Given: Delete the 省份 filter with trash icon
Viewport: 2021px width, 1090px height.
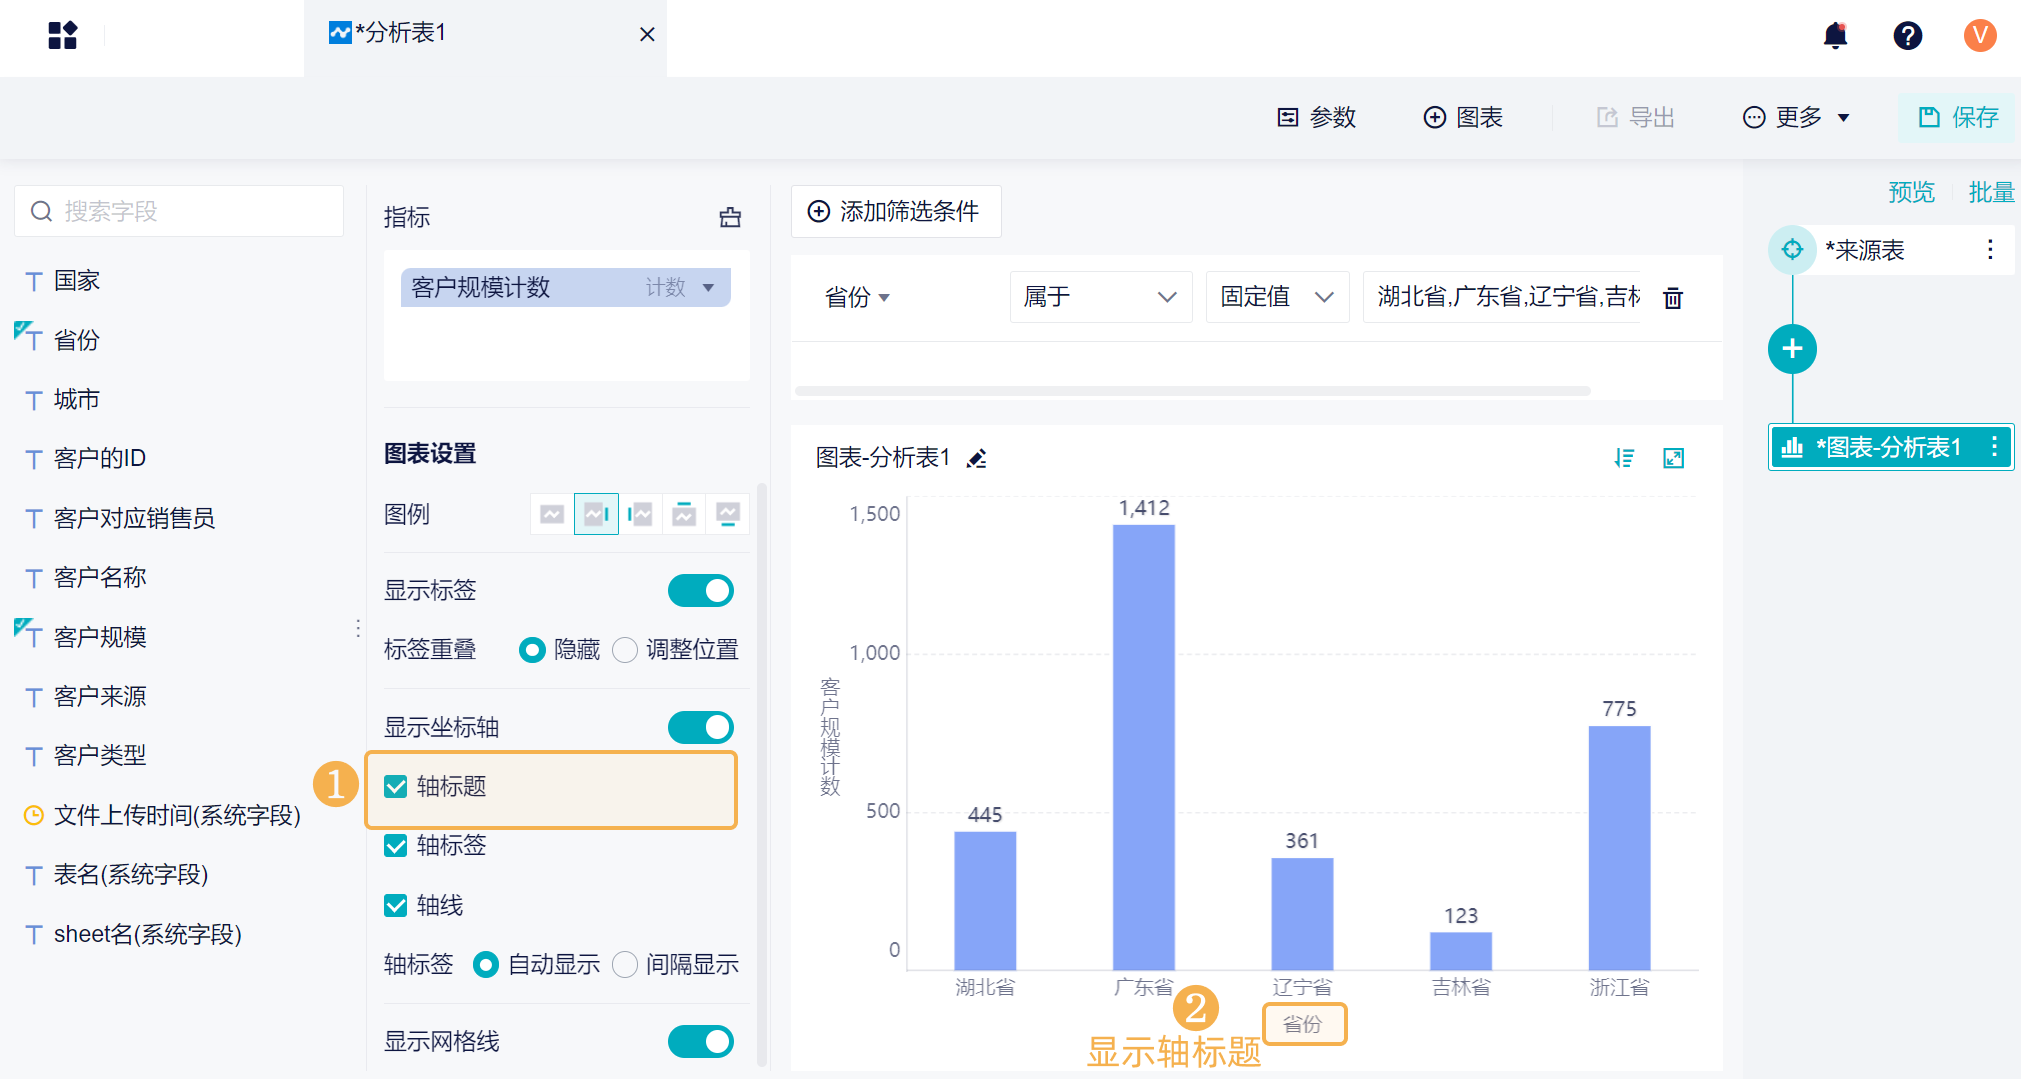Looking at the screenshot, I should tap(1673, 298).
